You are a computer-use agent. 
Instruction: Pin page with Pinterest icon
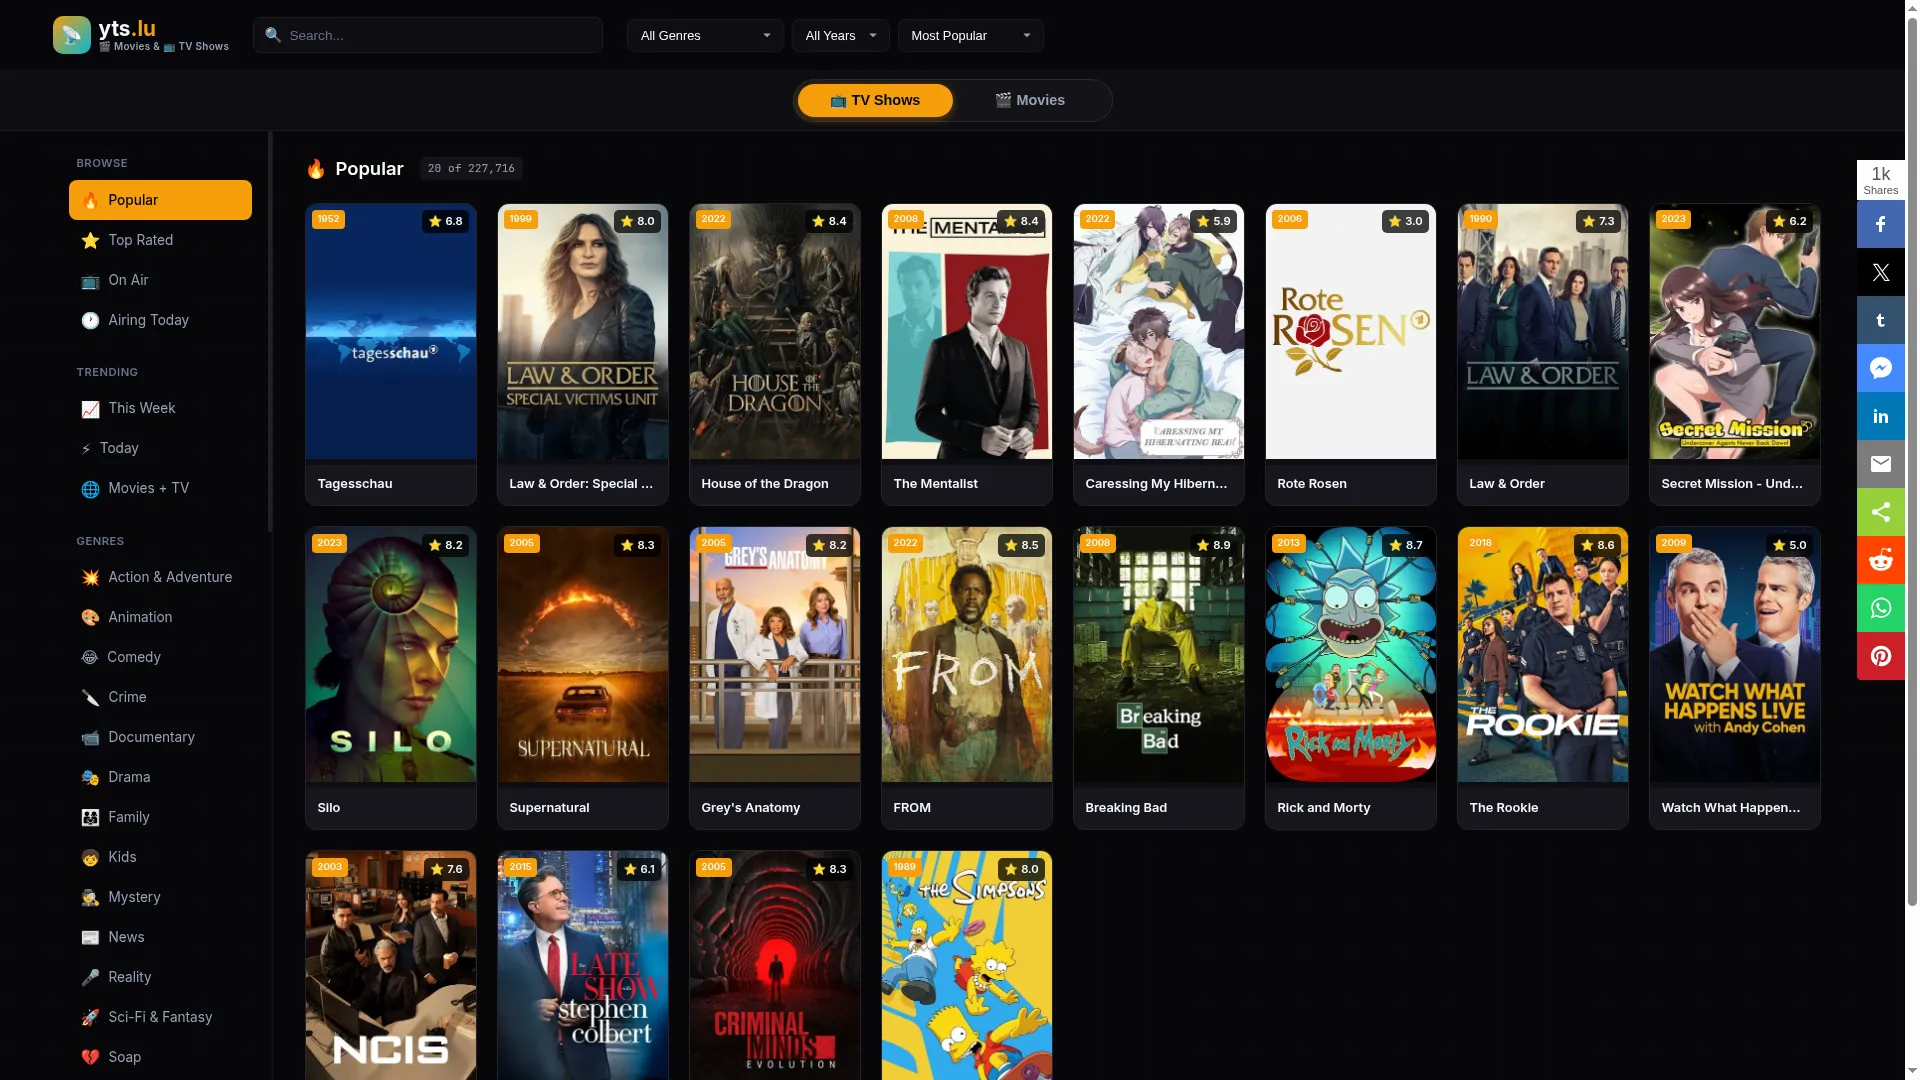[1880, 656]
